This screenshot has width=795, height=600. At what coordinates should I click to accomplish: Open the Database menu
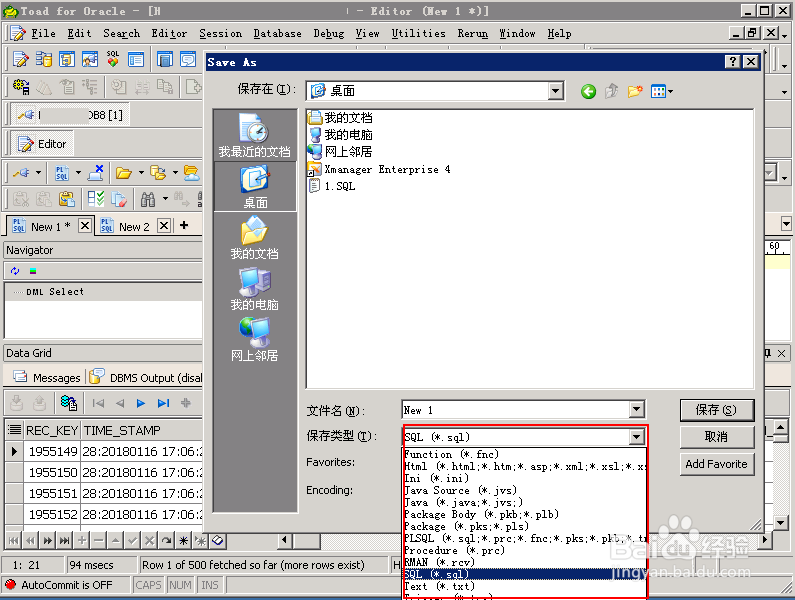coord(277,33)
